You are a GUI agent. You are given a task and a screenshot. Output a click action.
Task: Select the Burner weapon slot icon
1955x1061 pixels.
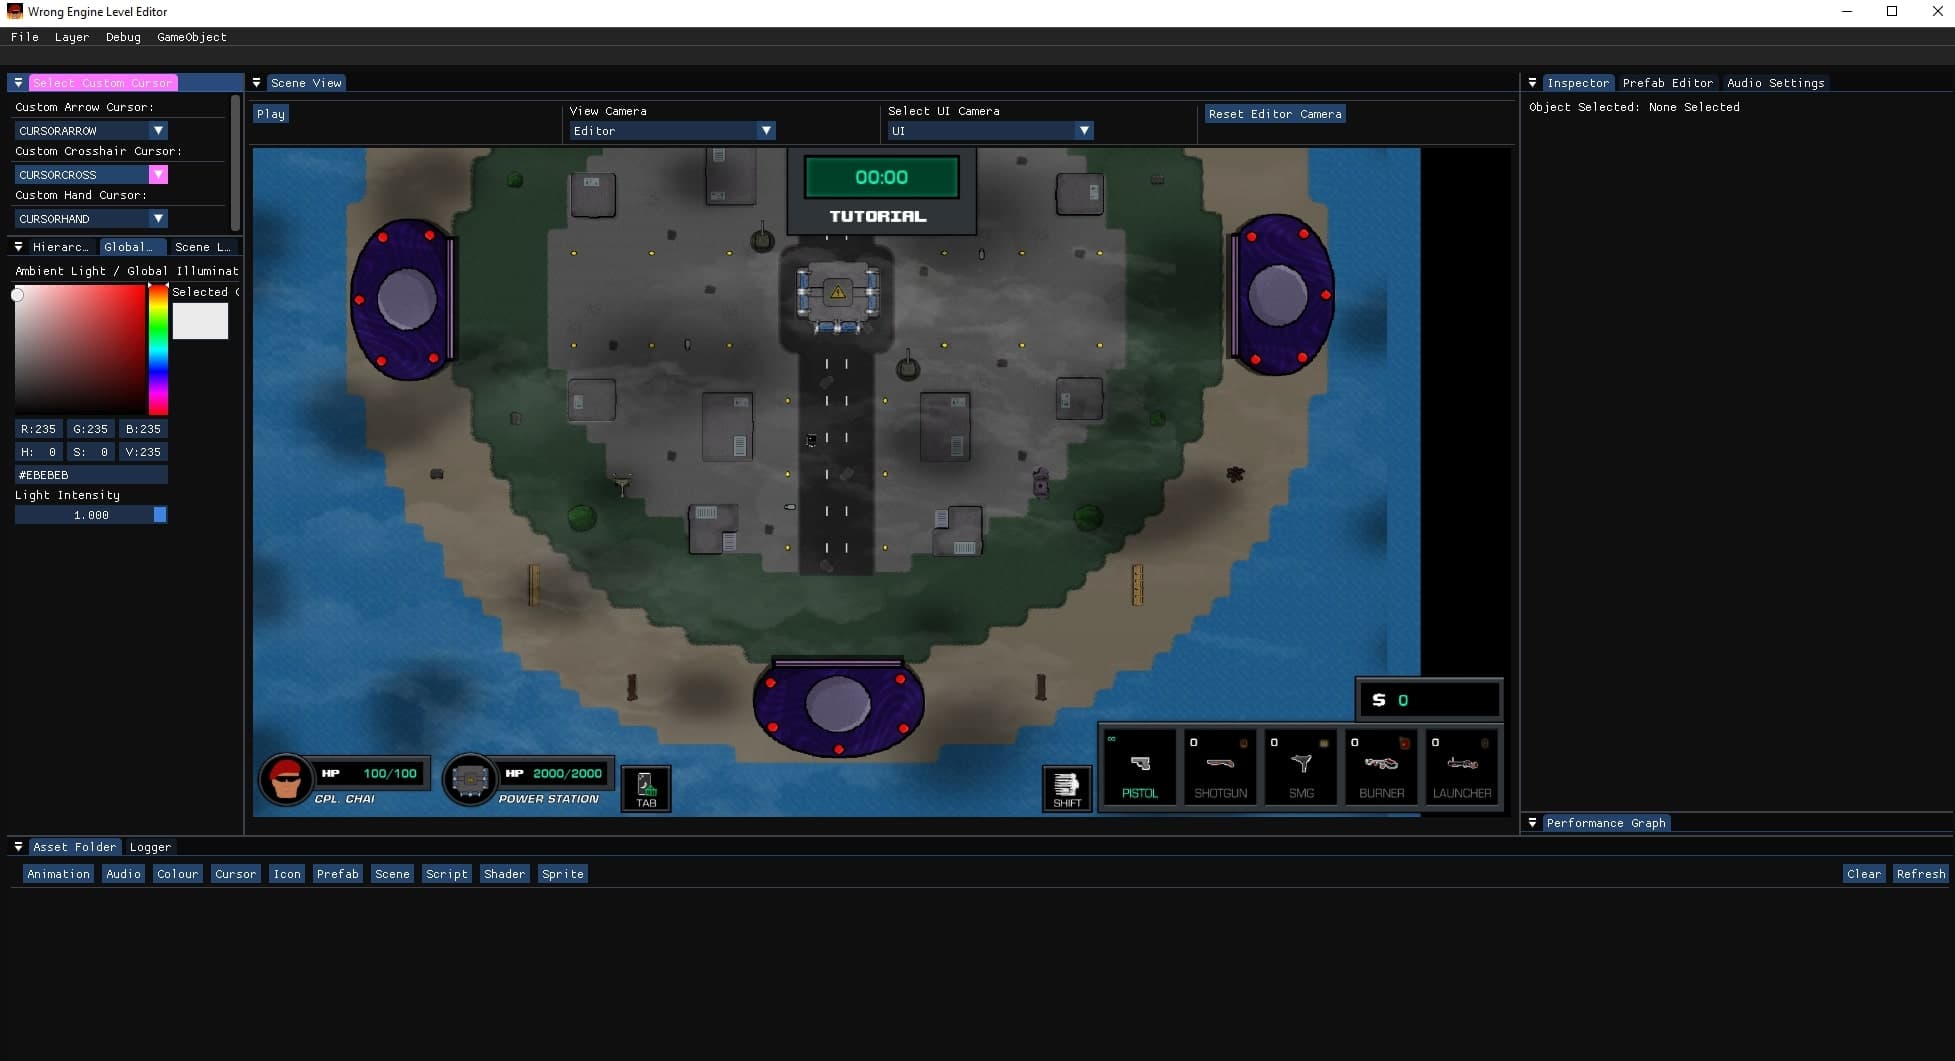pyautogui.click(x=1381, y=767)
